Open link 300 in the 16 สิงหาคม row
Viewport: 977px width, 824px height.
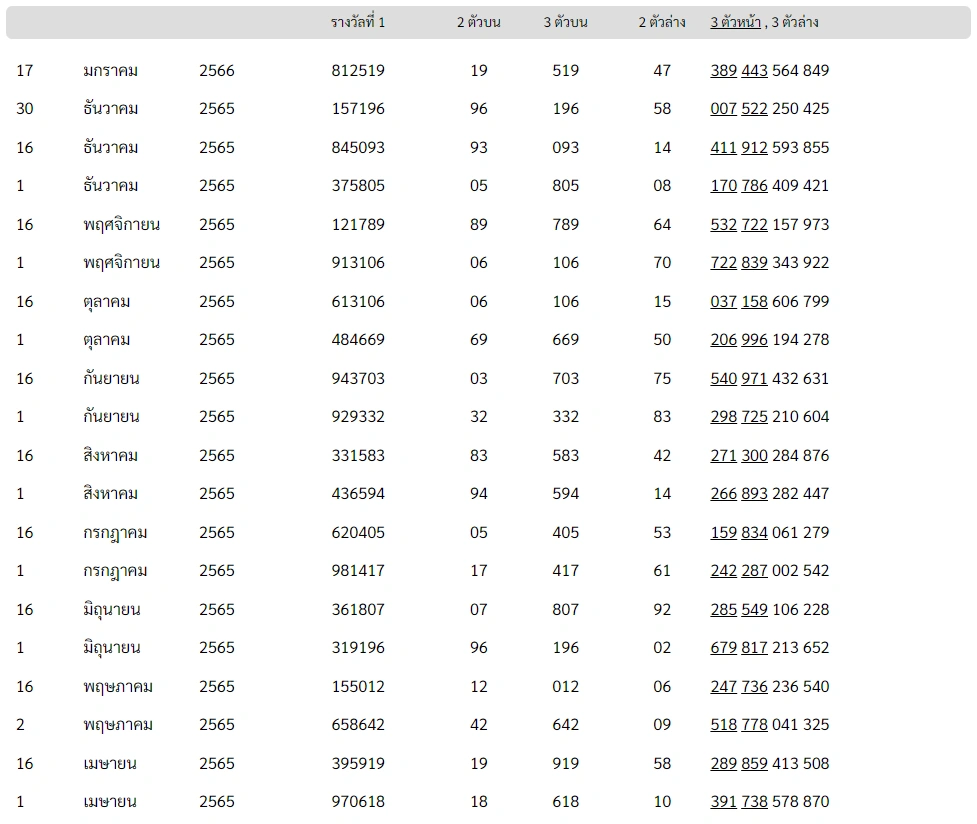[x=754, y=456]
